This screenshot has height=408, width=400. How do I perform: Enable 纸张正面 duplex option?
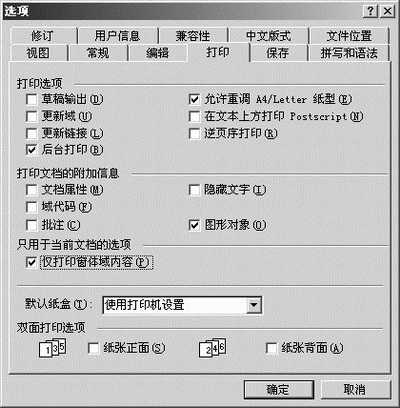point(93,348)
